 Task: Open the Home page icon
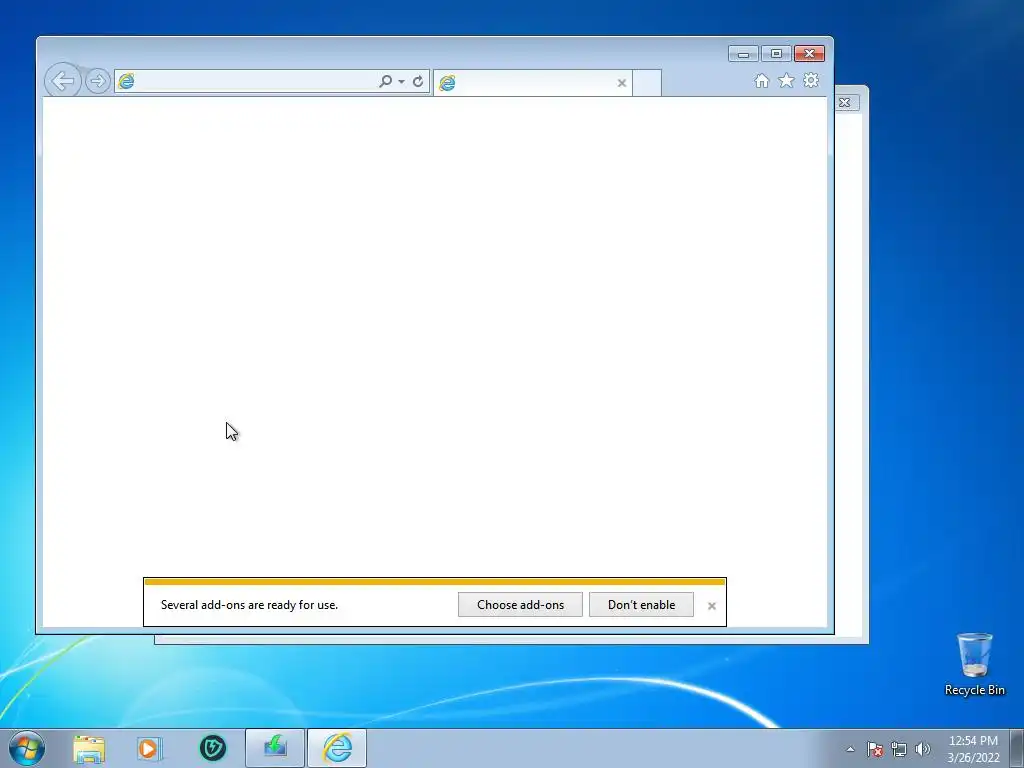pos(761,80)
